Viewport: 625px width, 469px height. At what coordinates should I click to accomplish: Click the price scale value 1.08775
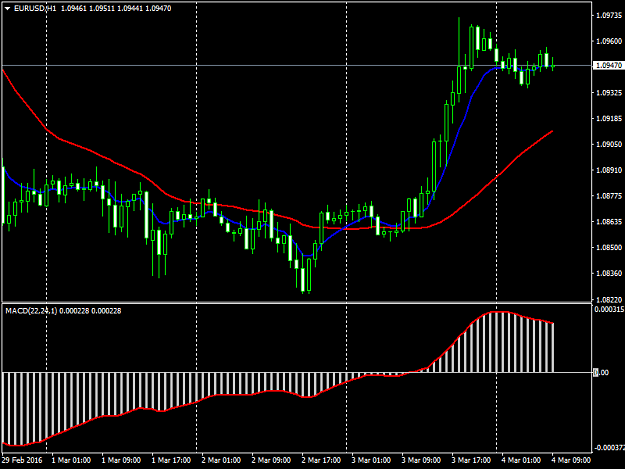point(609,196)
